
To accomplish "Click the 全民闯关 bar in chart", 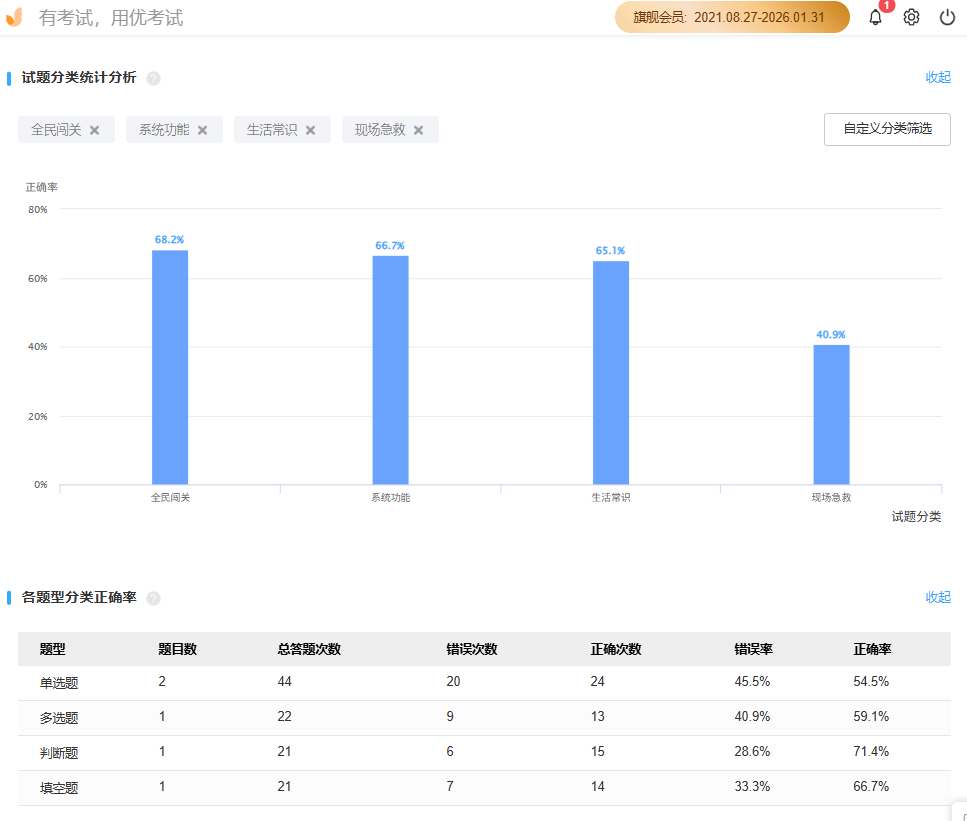I will pyautogui.click(x=170, y=367).
